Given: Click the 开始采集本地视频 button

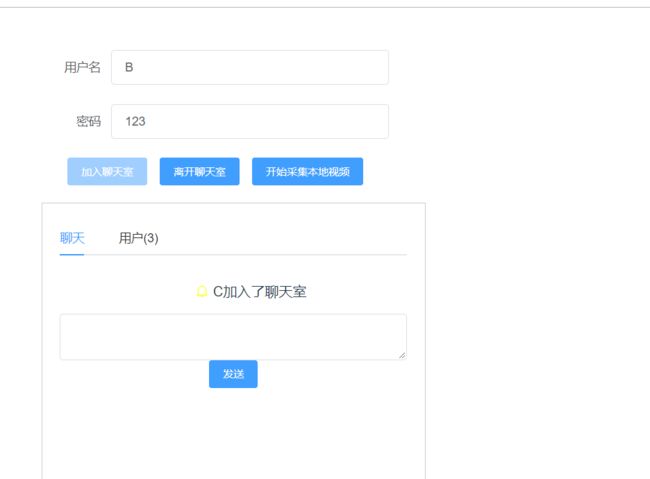Looking at the screenshot, I should pyautogui.click(x=308, y=171).
